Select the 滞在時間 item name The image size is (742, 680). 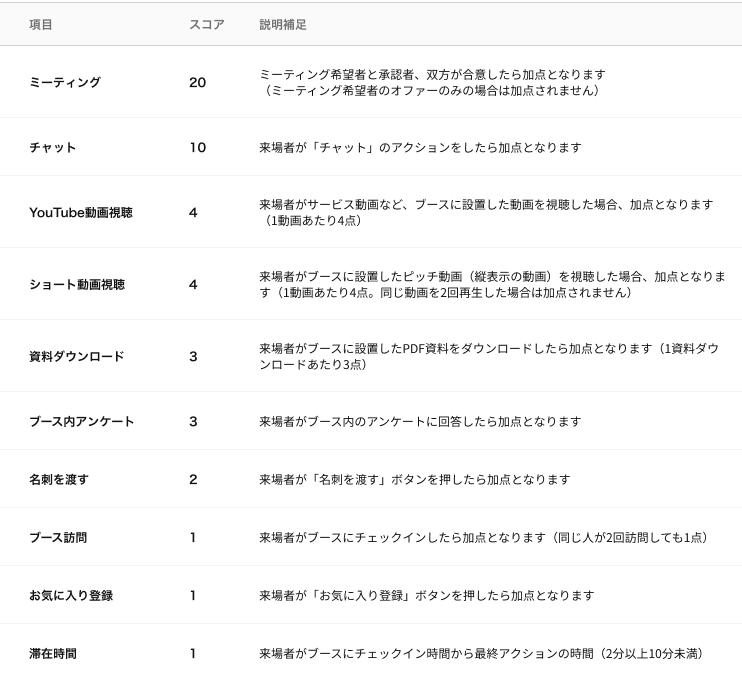(x=53, y=654)
